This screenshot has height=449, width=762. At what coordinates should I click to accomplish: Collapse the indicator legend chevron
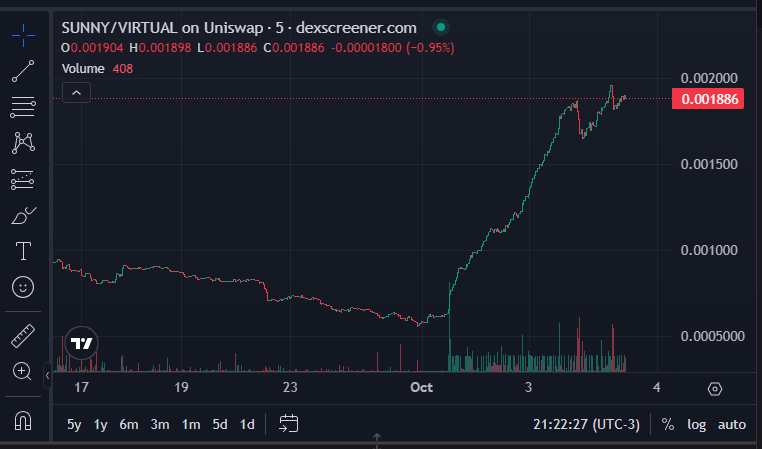[76, 92]
